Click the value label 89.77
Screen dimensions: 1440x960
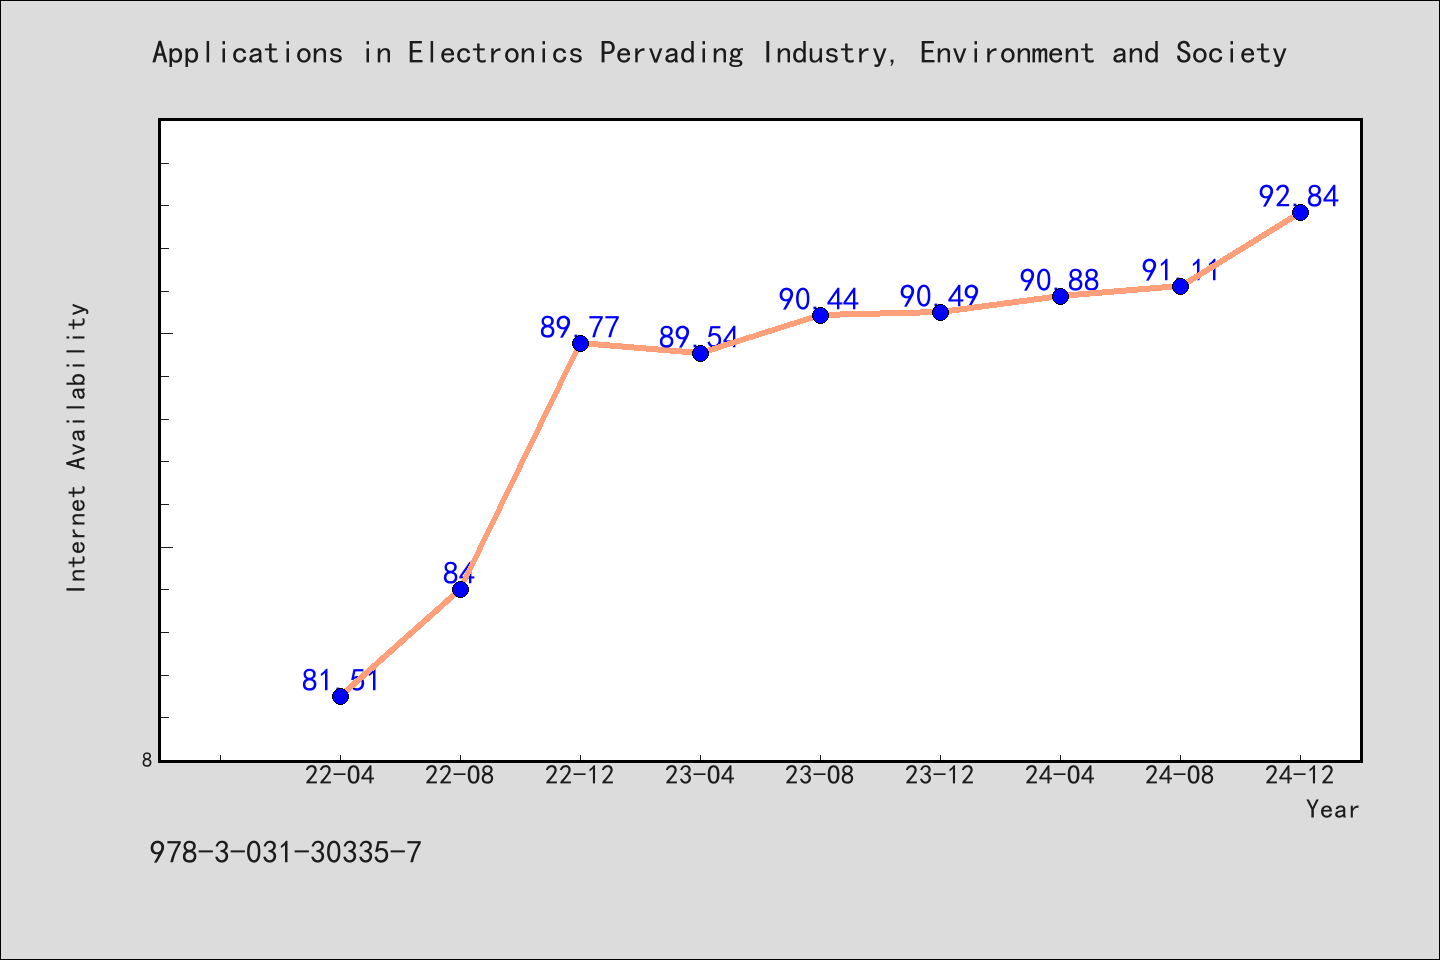(x=580, y=327)
